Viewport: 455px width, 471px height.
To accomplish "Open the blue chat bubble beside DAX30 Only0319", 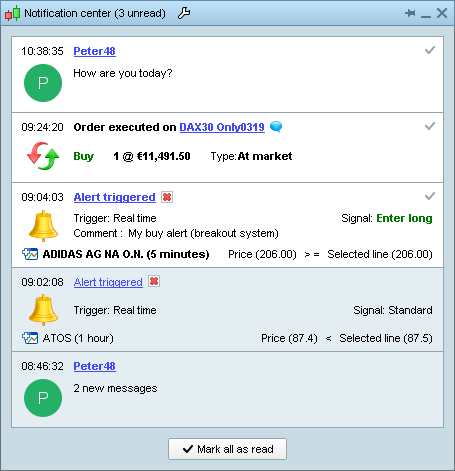I will (276, 127).
